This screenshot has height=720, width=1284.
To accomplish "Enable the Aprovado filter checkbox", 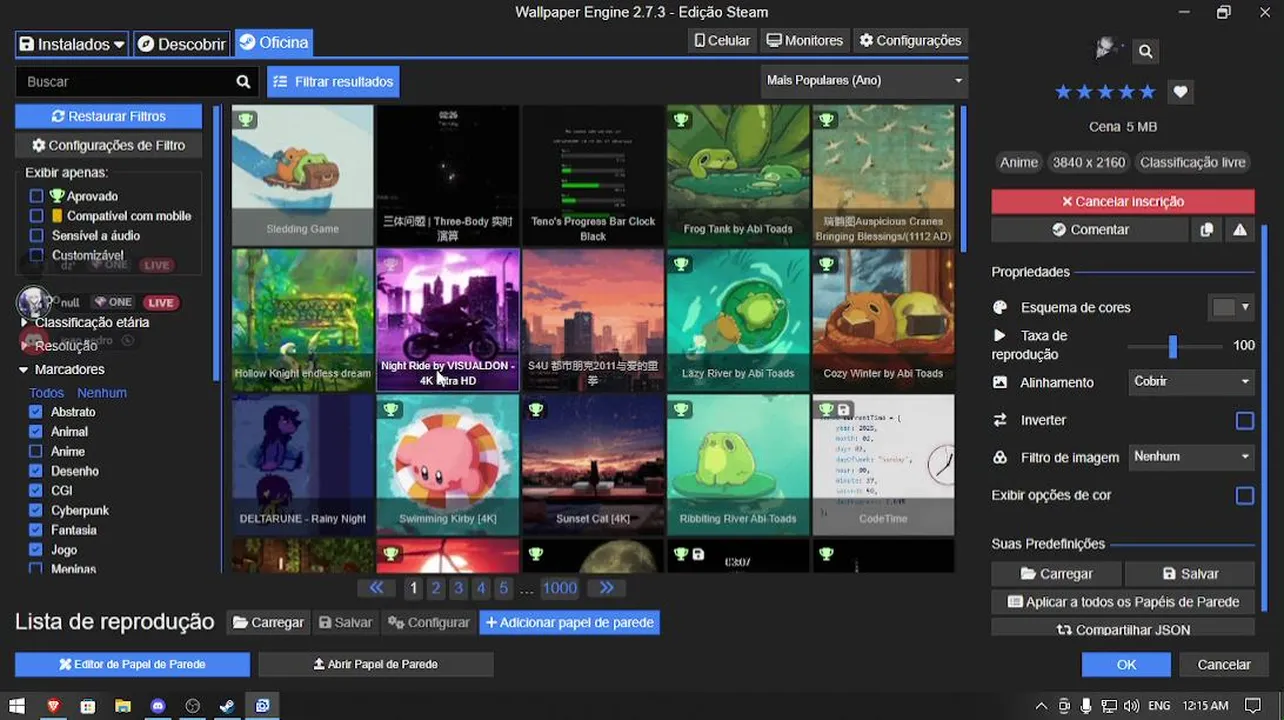I will (37, 196).
